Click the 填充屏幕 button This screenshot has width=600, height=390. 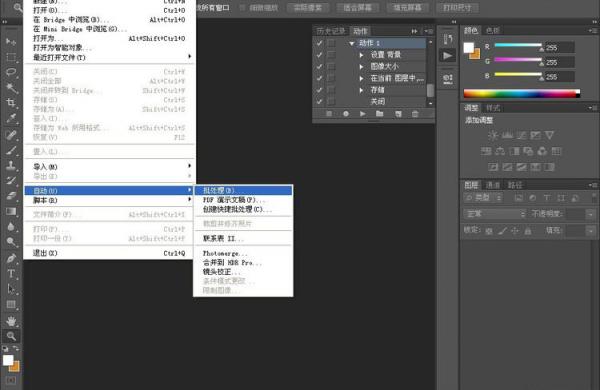[x=407, y=8]
